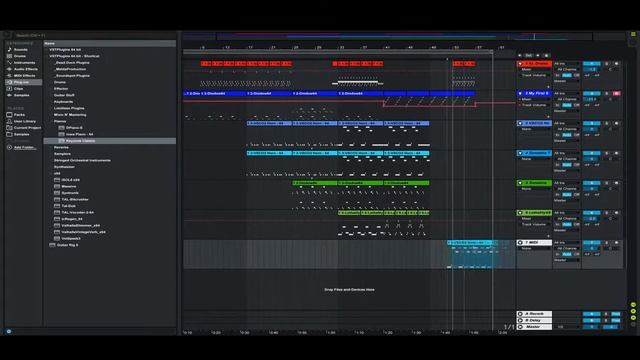Click the Search browser field
Image resolution: width=640 pixels, height=360 pixels.
pos(95,36)
